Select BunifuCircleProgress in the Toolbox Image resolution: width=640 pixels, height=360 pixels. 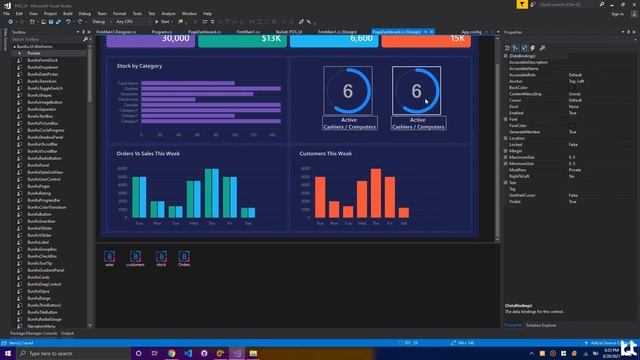[46, 130]
